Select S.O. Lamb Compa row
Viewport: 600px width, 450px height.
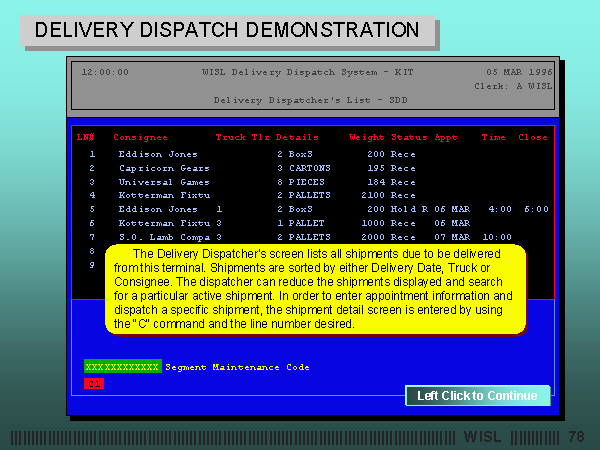164,237
